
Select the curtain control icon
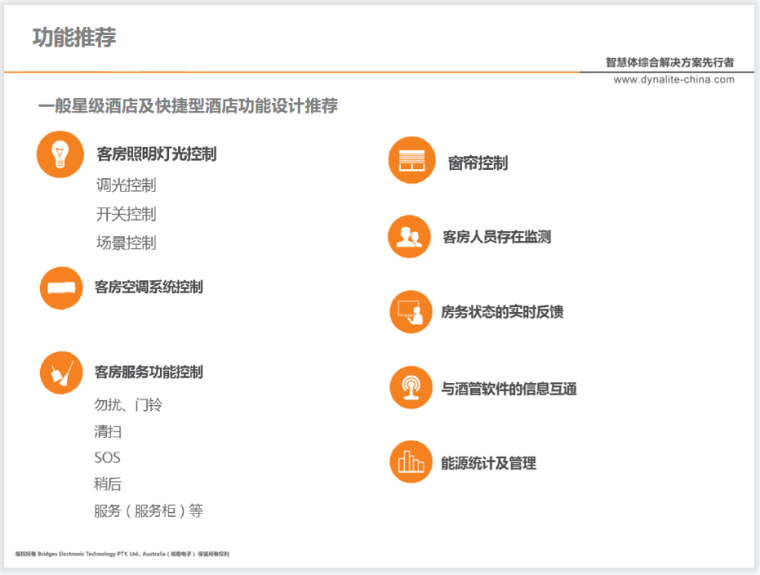click(x=411, y=161)
